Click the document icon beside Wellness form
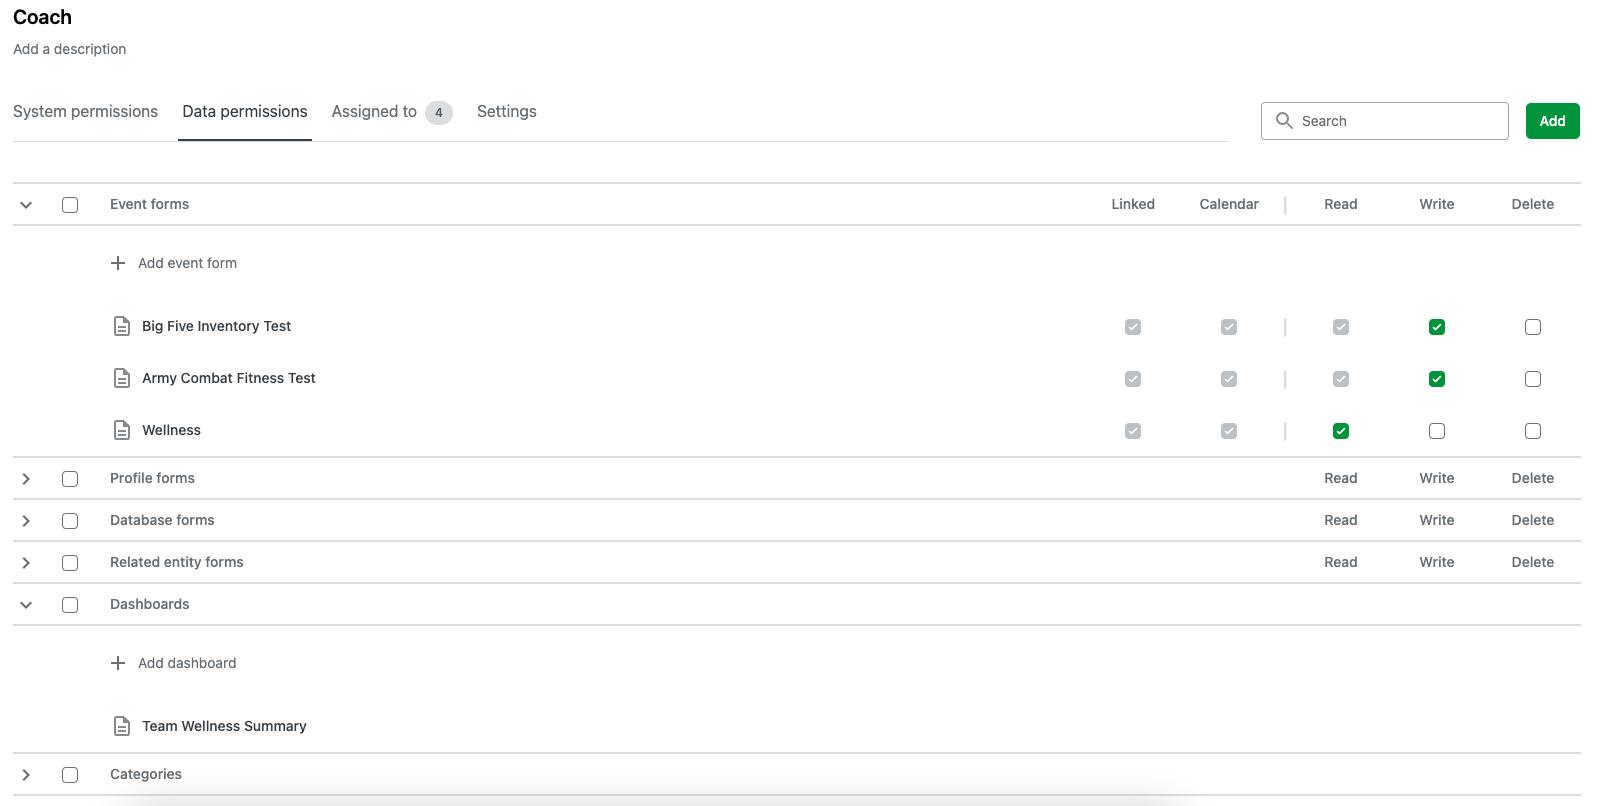 coord(122,430)
